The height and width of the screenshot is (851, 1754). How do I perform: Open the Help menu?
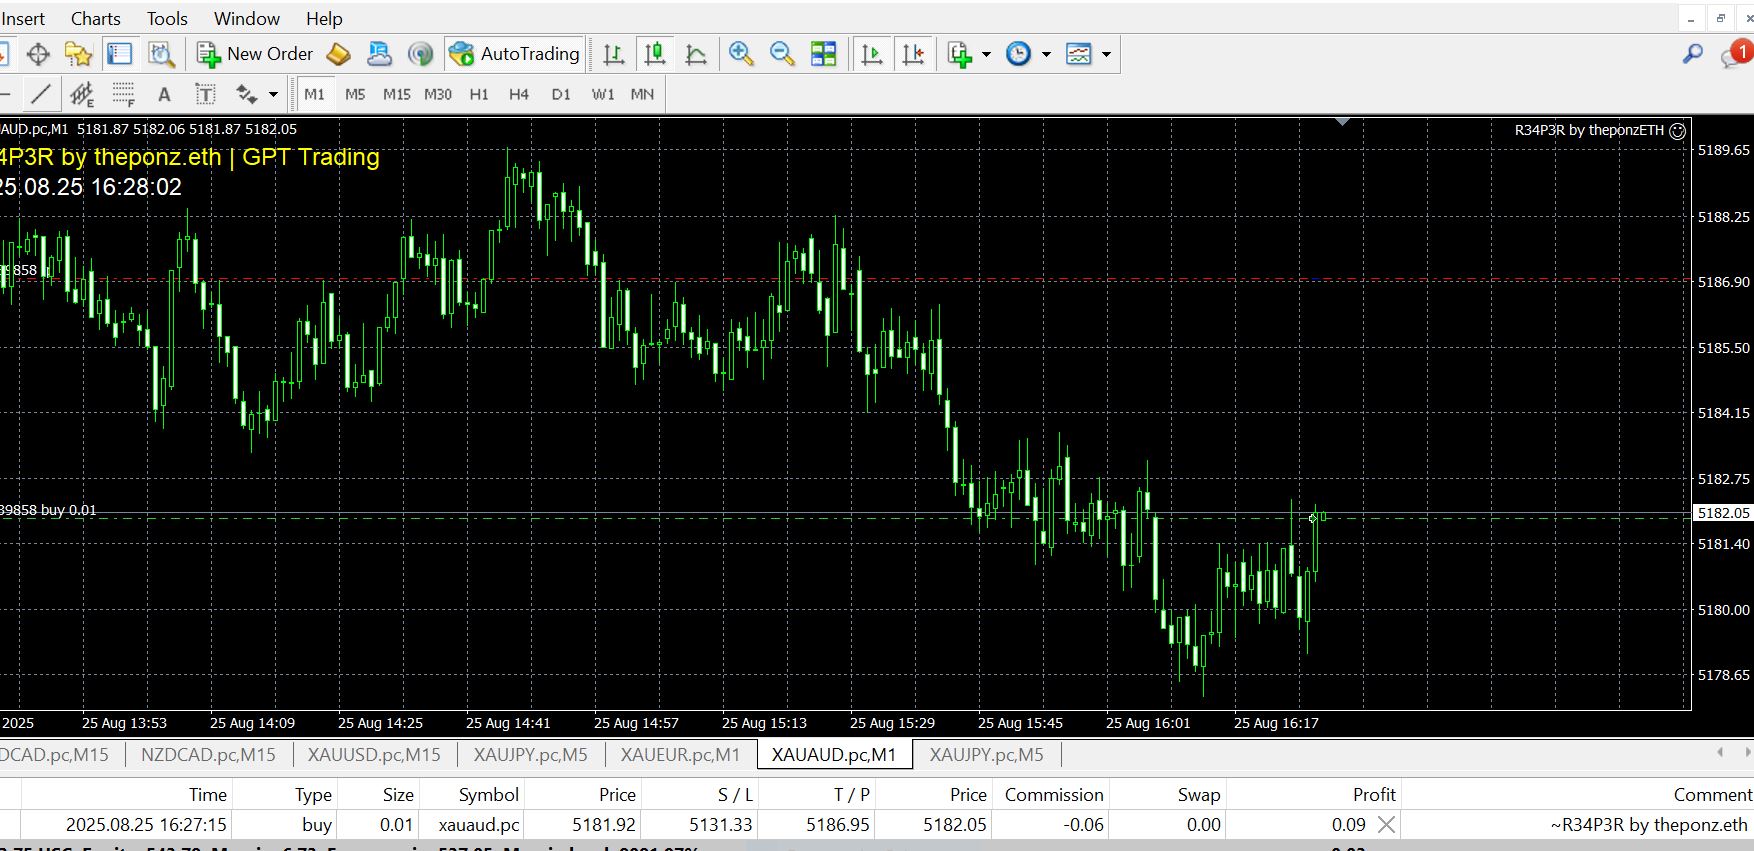coord(324,18)
